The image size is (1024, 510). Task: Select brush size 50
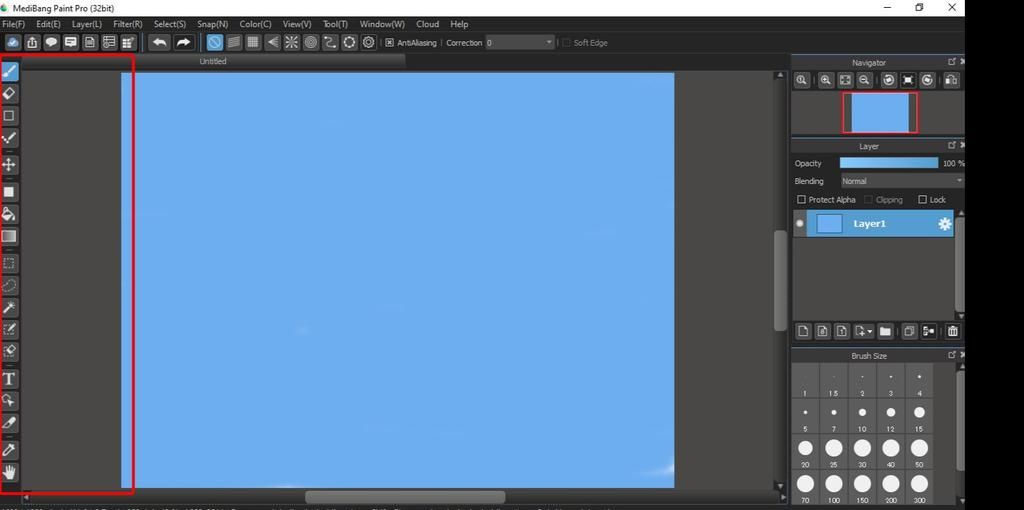[x=920, y=454]
